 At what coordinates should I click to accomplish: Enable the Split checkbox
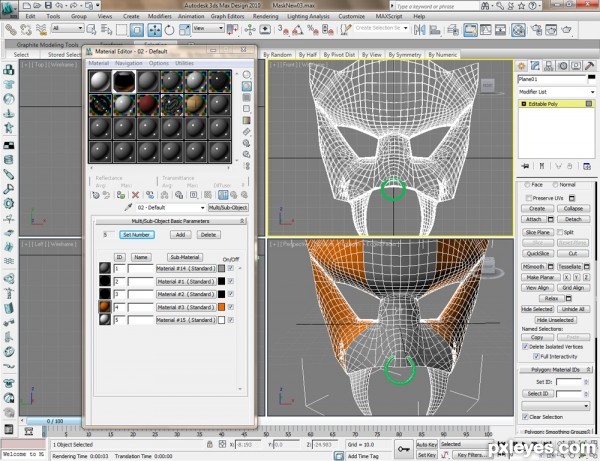560,232
